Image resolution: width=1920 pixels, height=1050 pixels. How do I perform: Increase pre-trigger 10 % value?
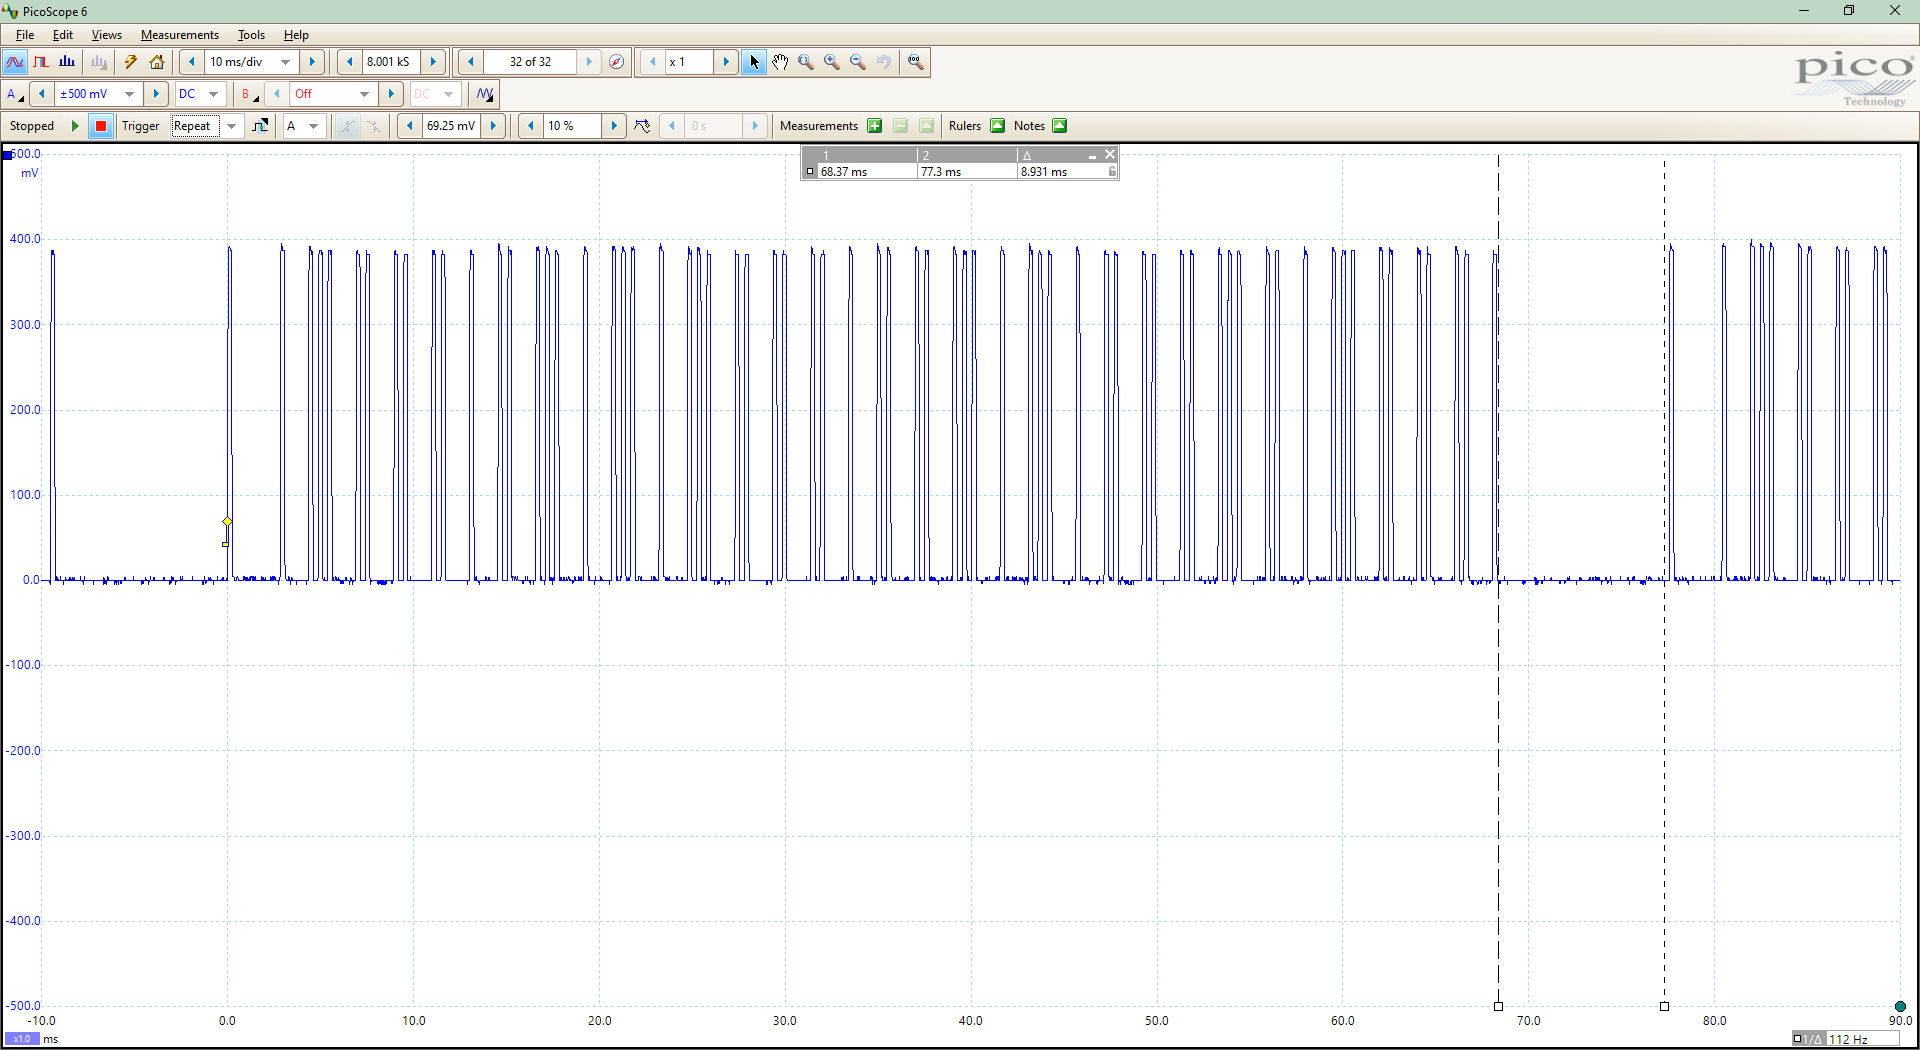(614, 126)
